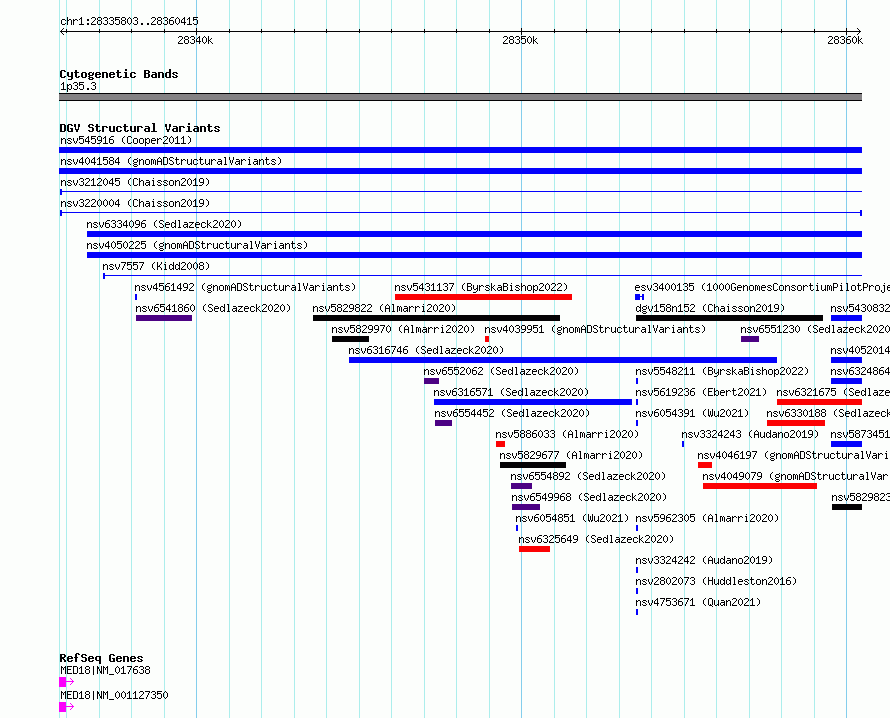Click the 28350k ruler tick label
This screenshot has width=890, height=718.
pyautogui.click(x=520, y=40)
